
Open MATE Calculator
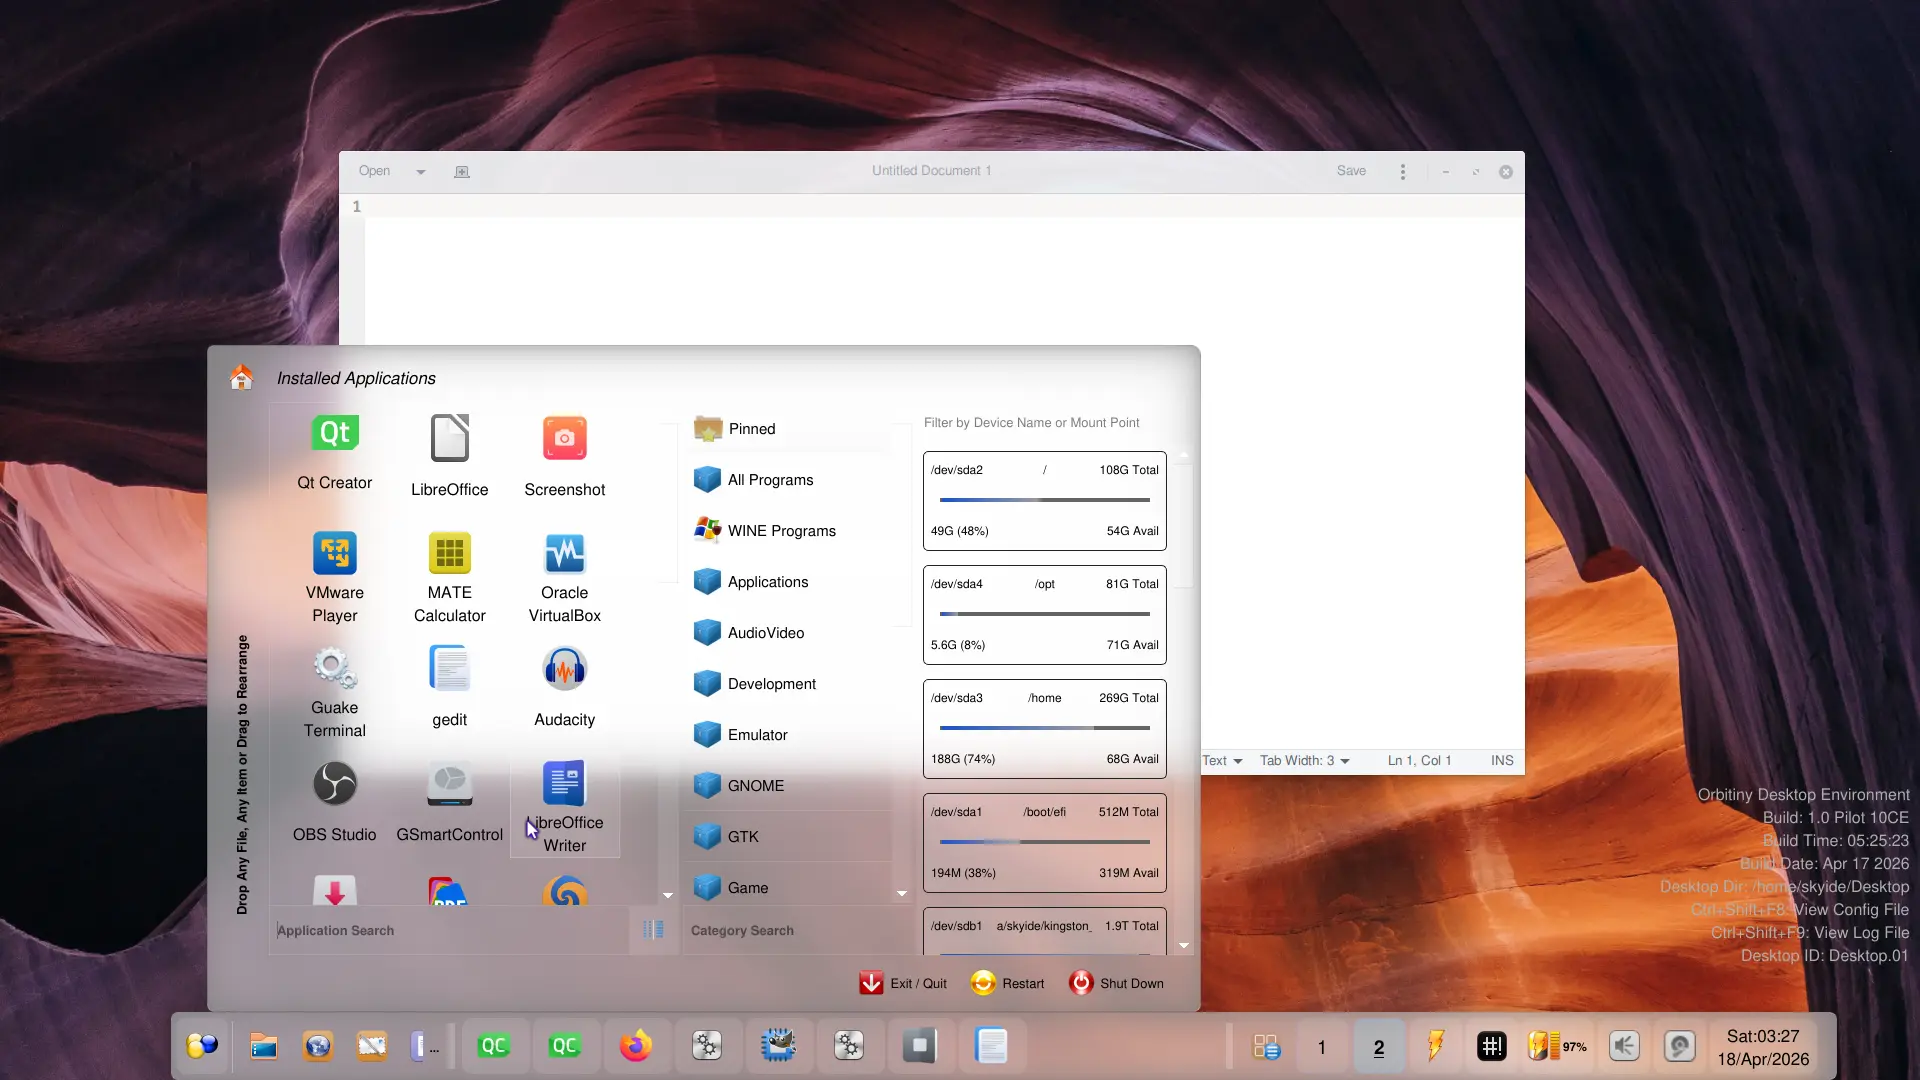point(449,554)
